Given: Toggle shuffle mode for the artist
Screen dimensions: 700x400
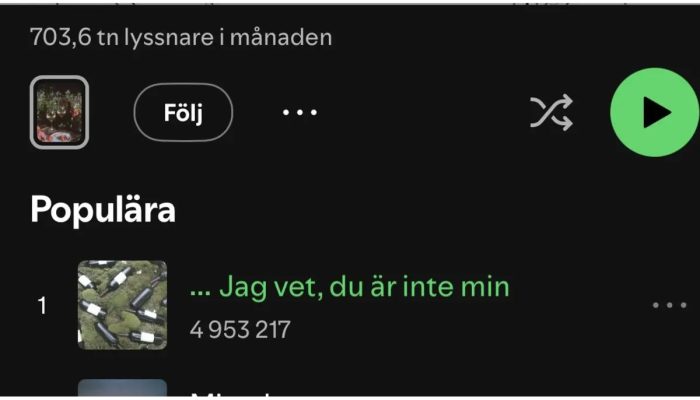Looking at the screenshot, I should pos(551,112).
